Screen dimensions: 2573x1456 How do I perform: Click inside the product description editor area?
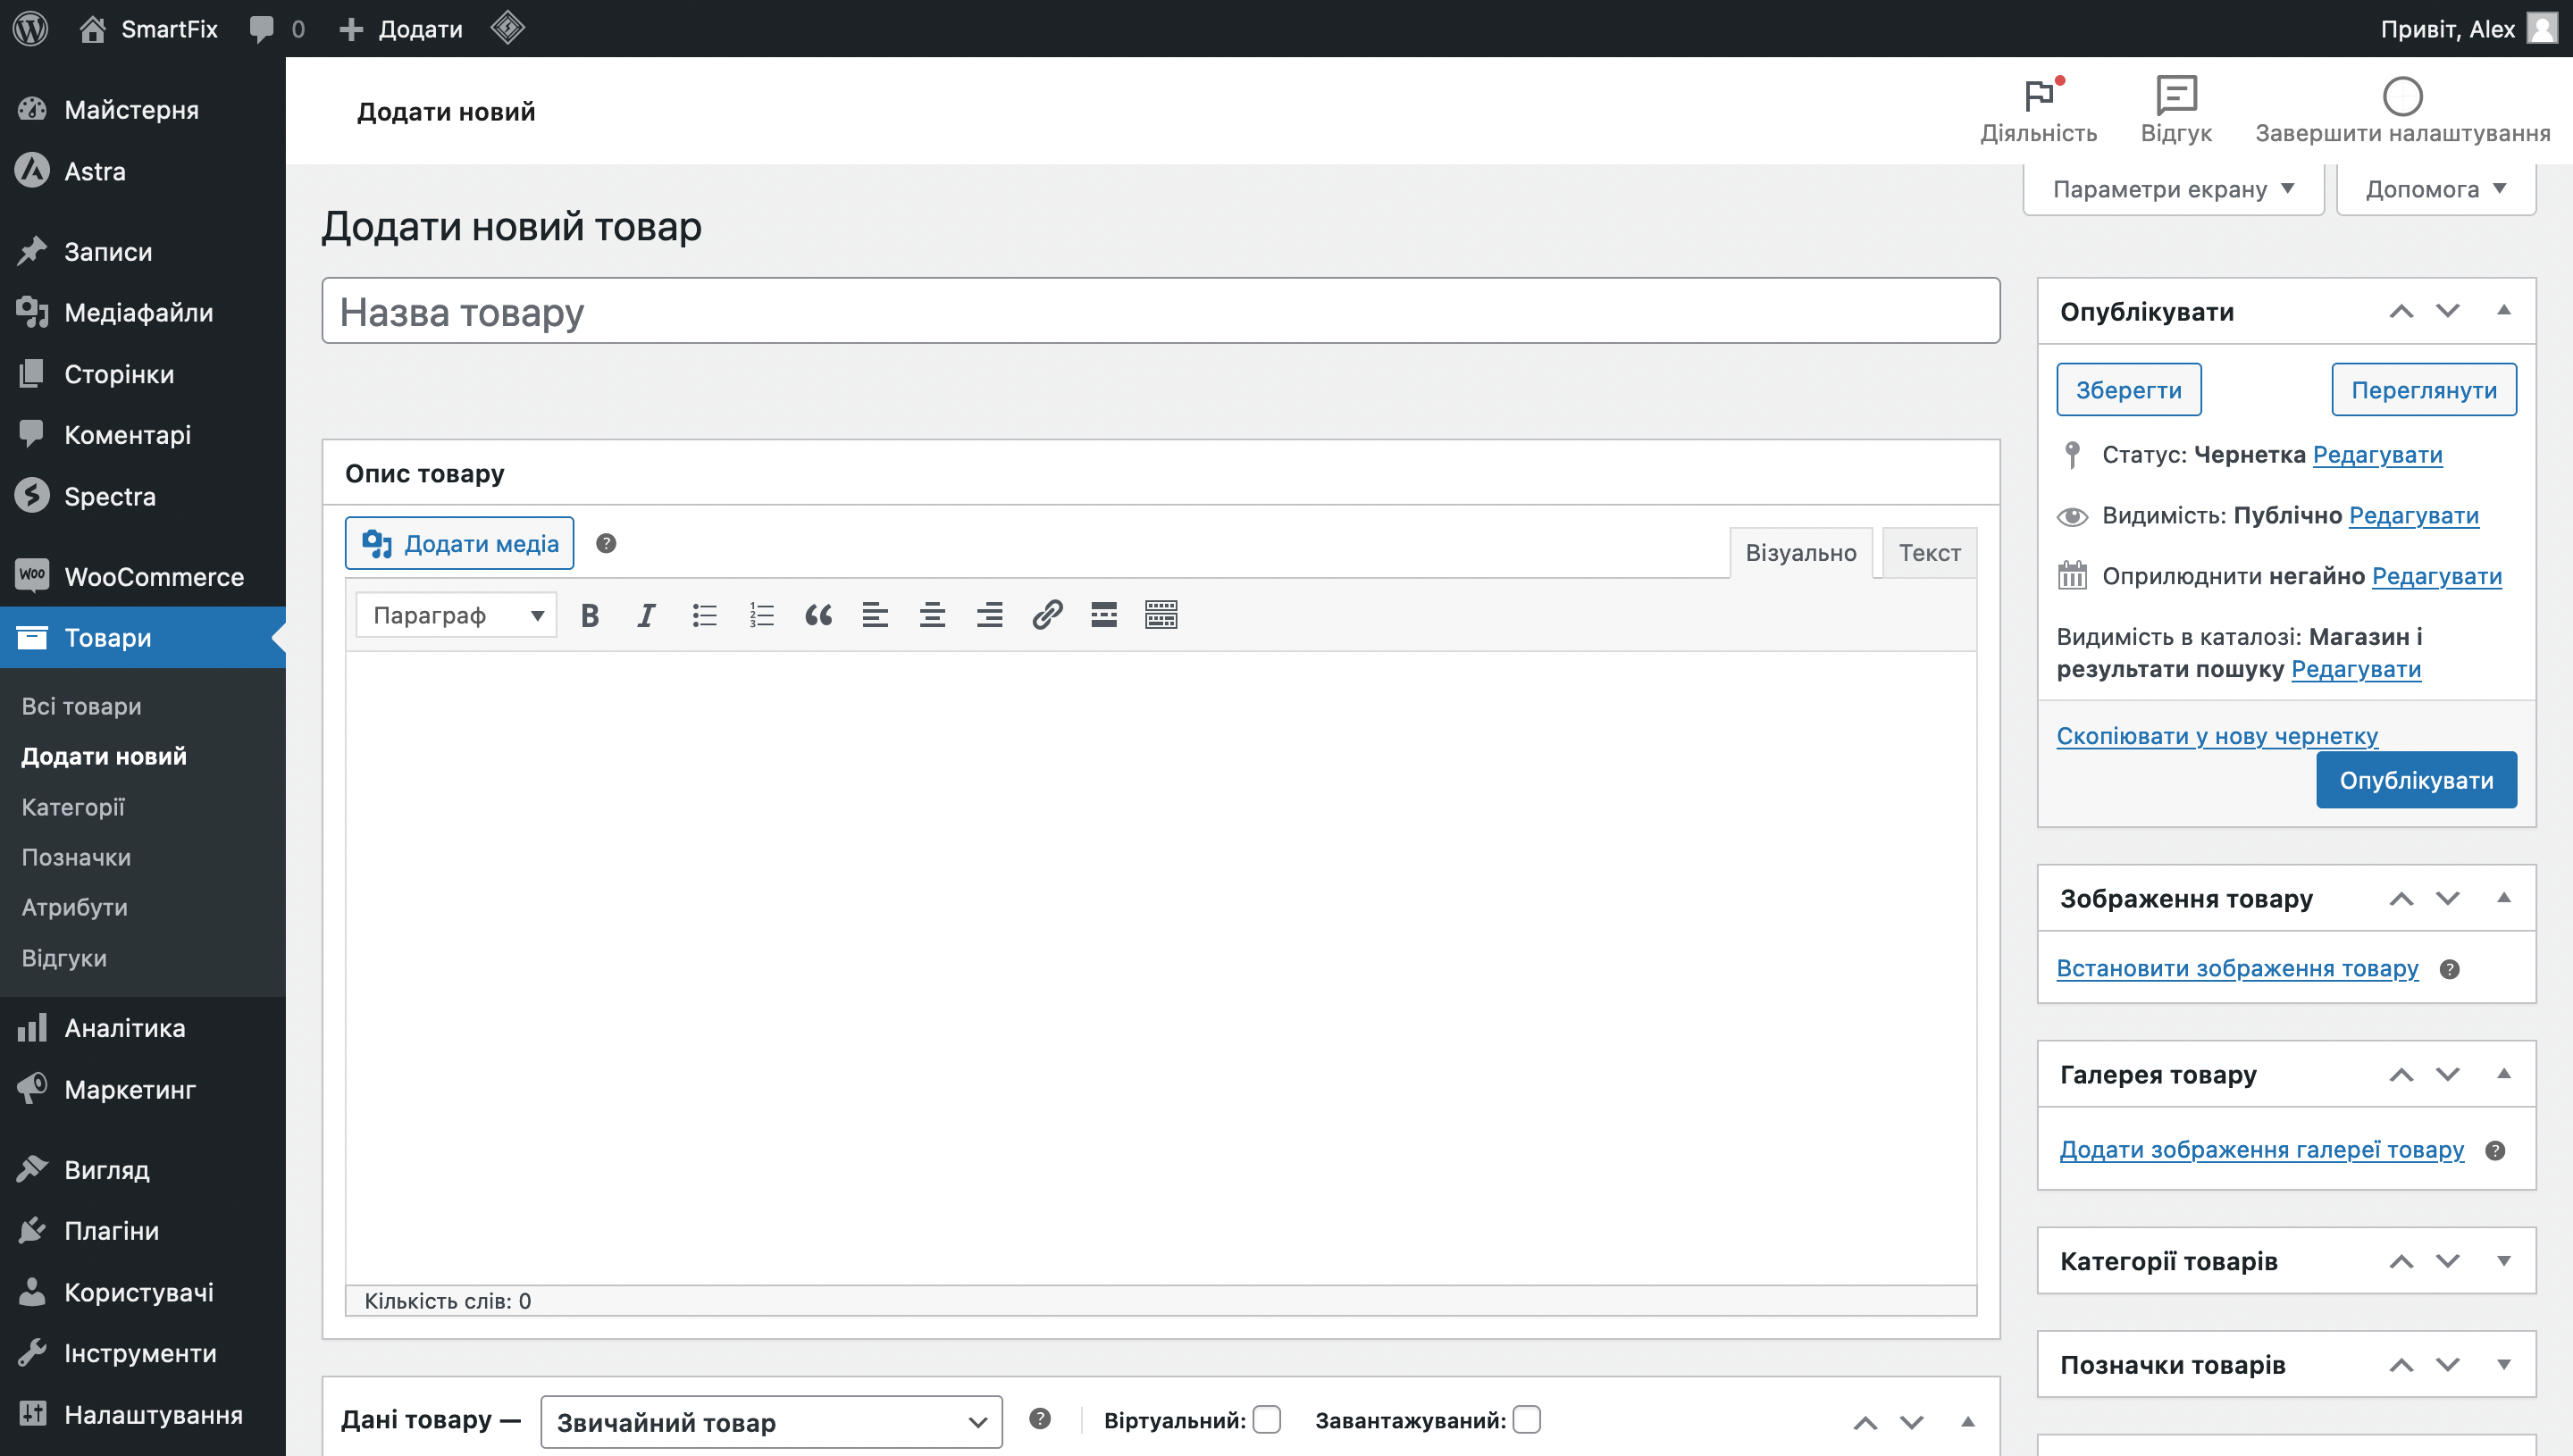point(1160,968)
